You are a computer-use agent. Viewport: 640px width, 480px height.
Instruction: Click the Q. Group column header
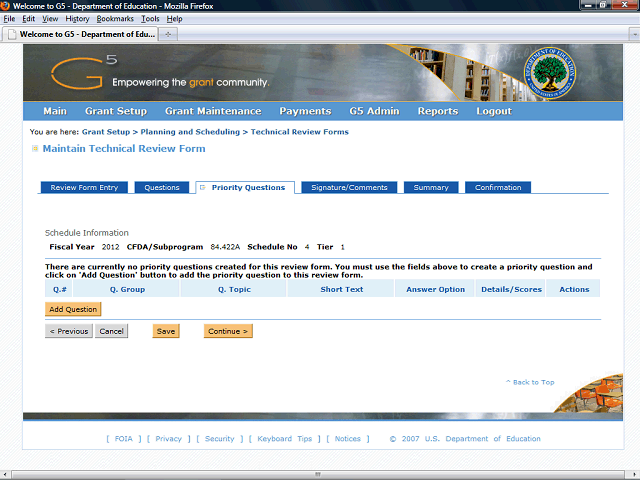coord(127,289)
